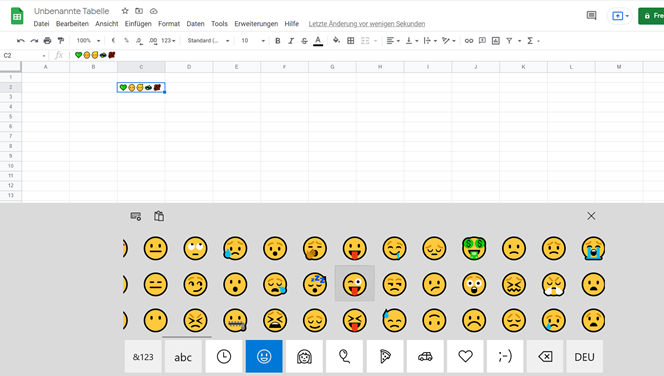Select the heart symbols emoji tab
Image resolution: width=664 pixels, height=376 pixels.
[x=465, y=357]
